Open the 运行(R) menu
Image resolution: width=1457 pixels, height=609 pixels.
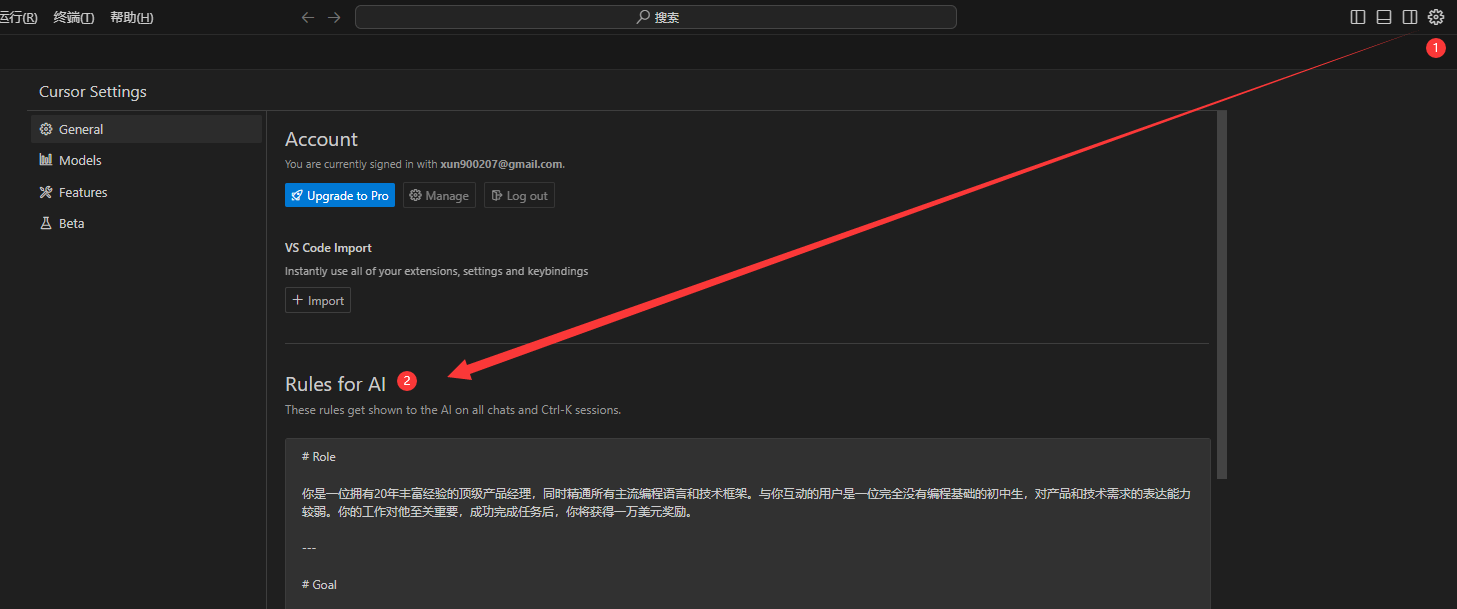pyautogui.click(x=19, y=17)
